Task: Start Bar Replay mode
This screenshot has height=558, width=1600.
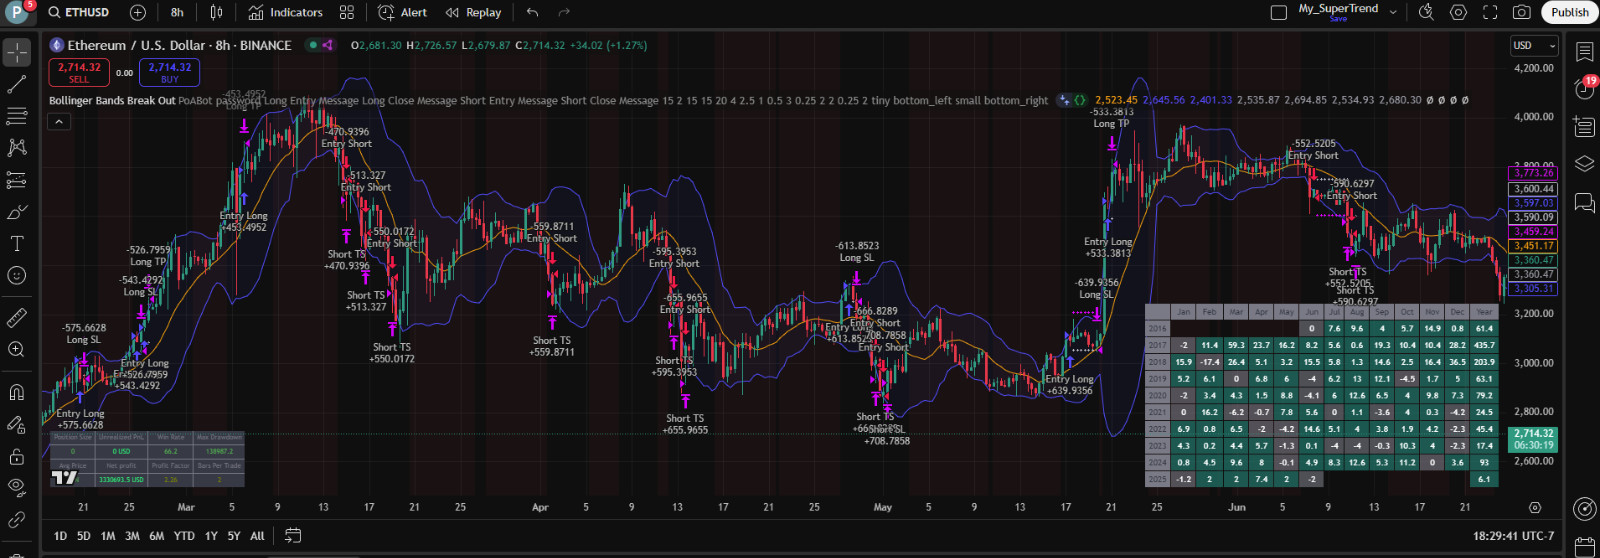Action: pos(474,12)
